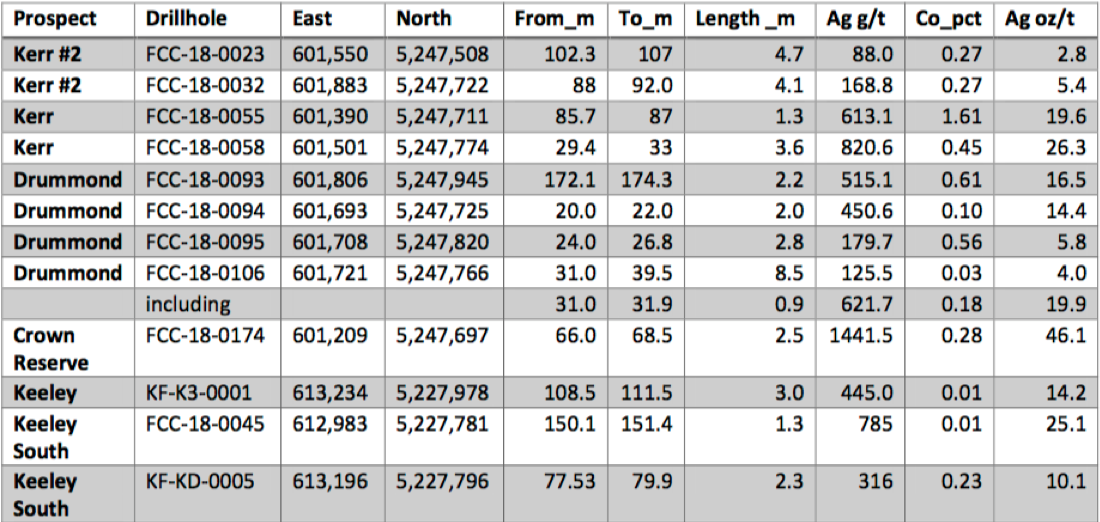Click North value 5,227,978
This screenshot has width=1100, height=522.
click(442, 394)
